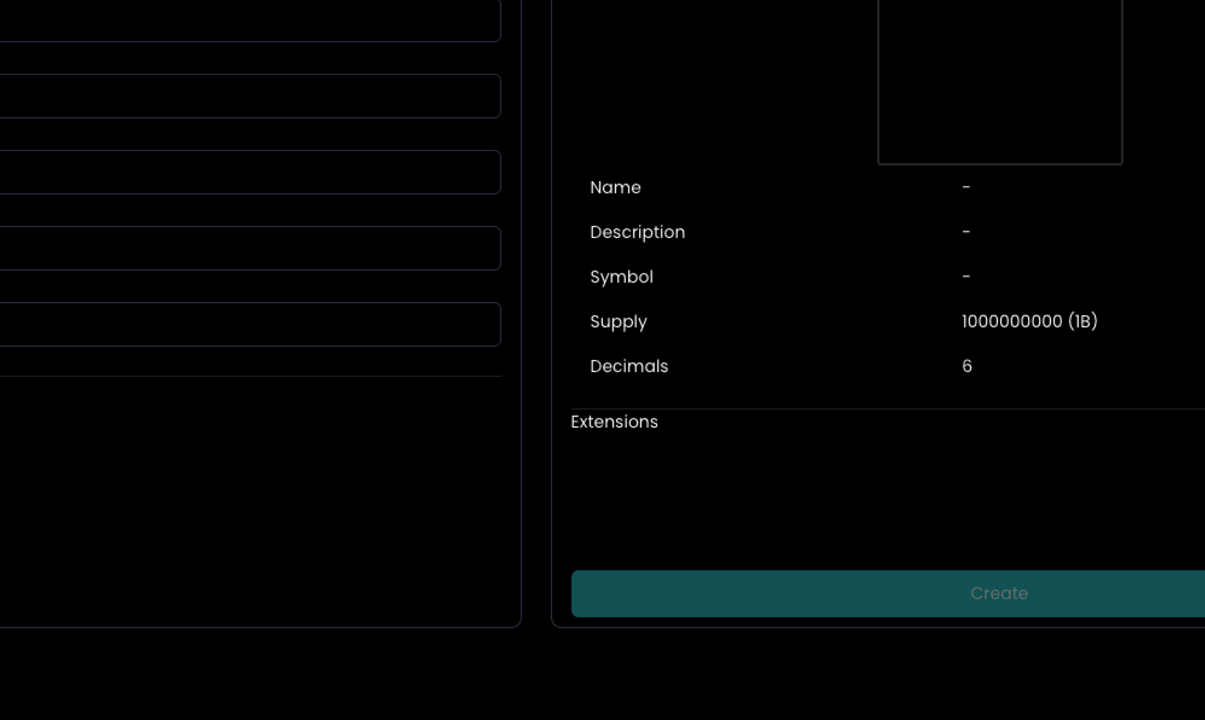Viewport: 1205px width, 720px height.
Task: Select the Symbol label in the preview
Action: (x=621, y=277)
